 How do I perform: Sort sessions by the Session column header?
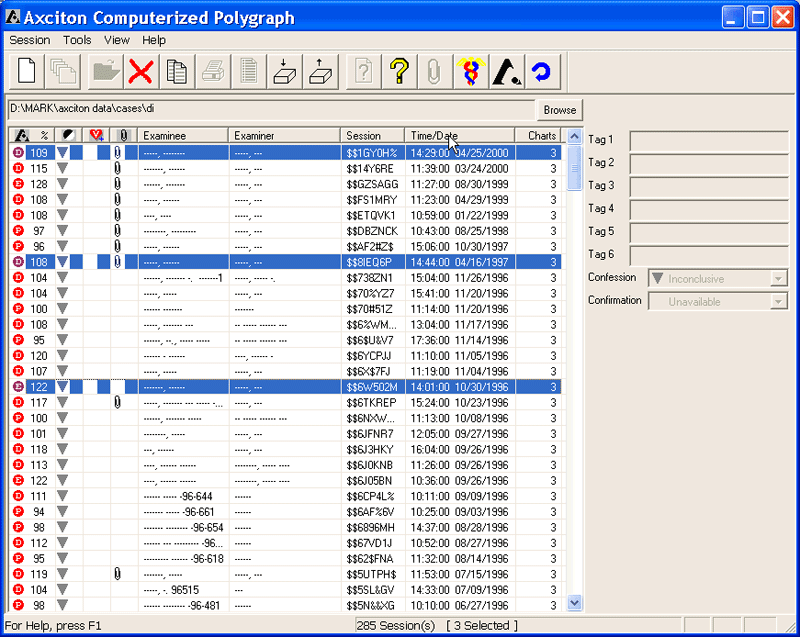pos(372,135)
